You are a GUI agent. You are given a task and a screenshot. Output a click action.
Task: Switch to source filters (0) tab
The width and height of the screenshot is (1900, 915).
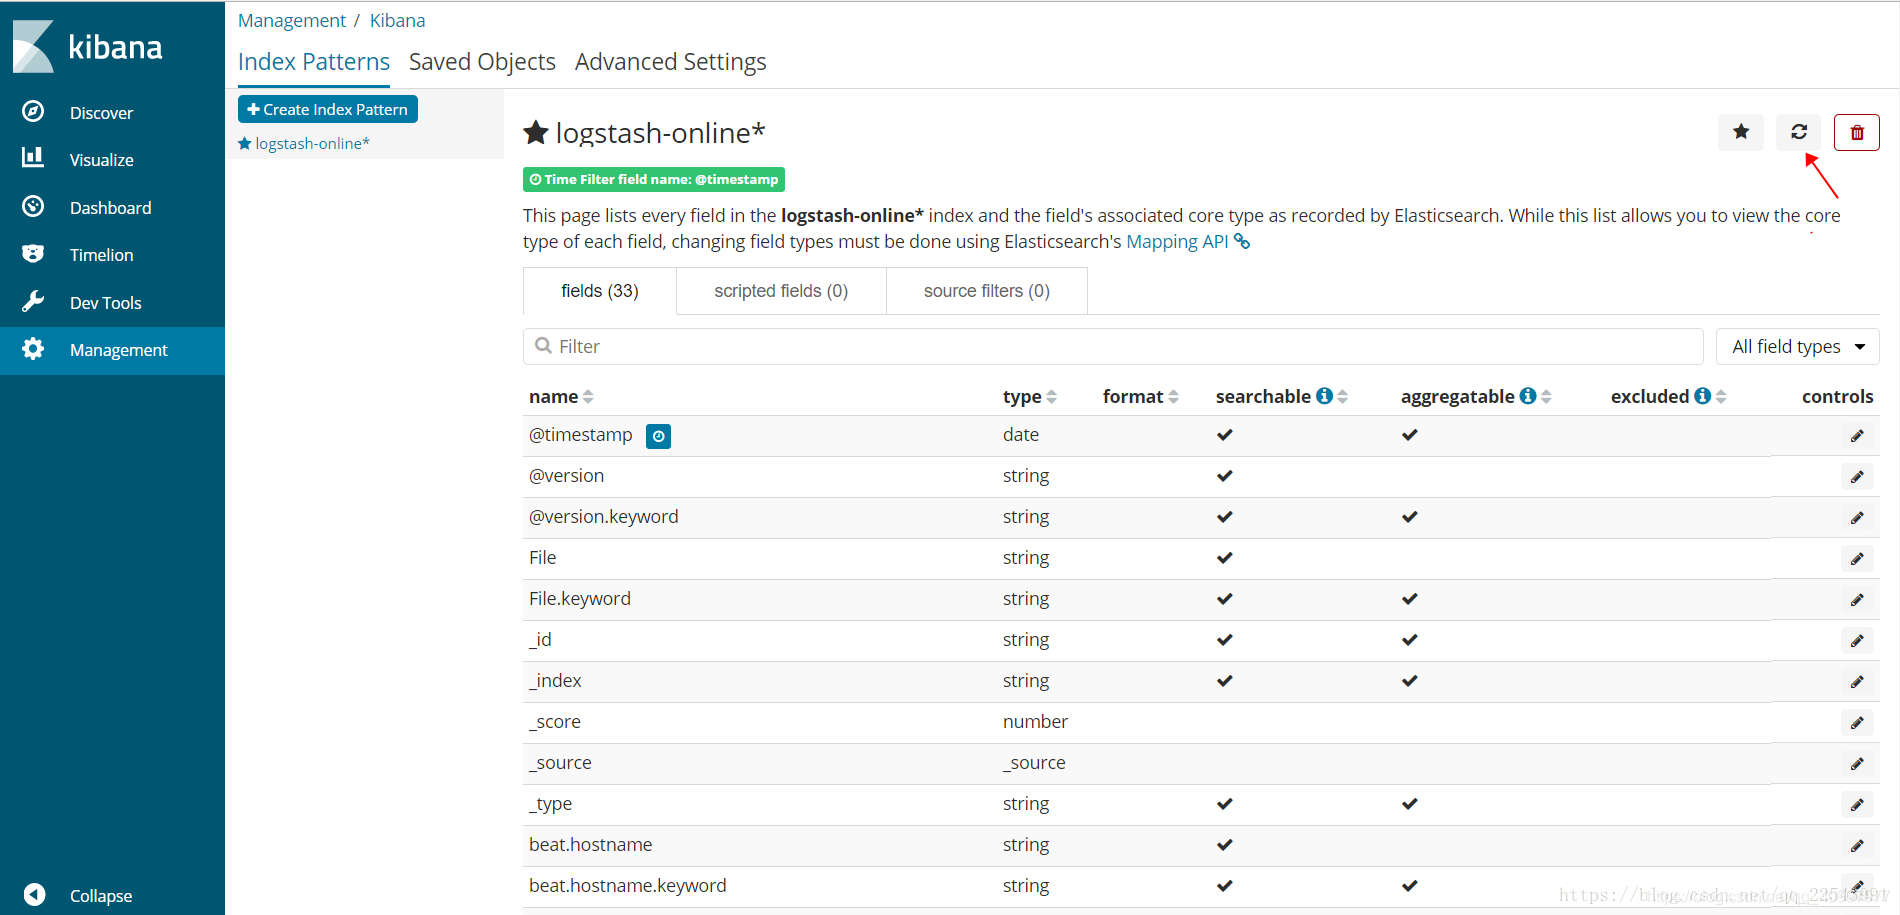[987, 291]
